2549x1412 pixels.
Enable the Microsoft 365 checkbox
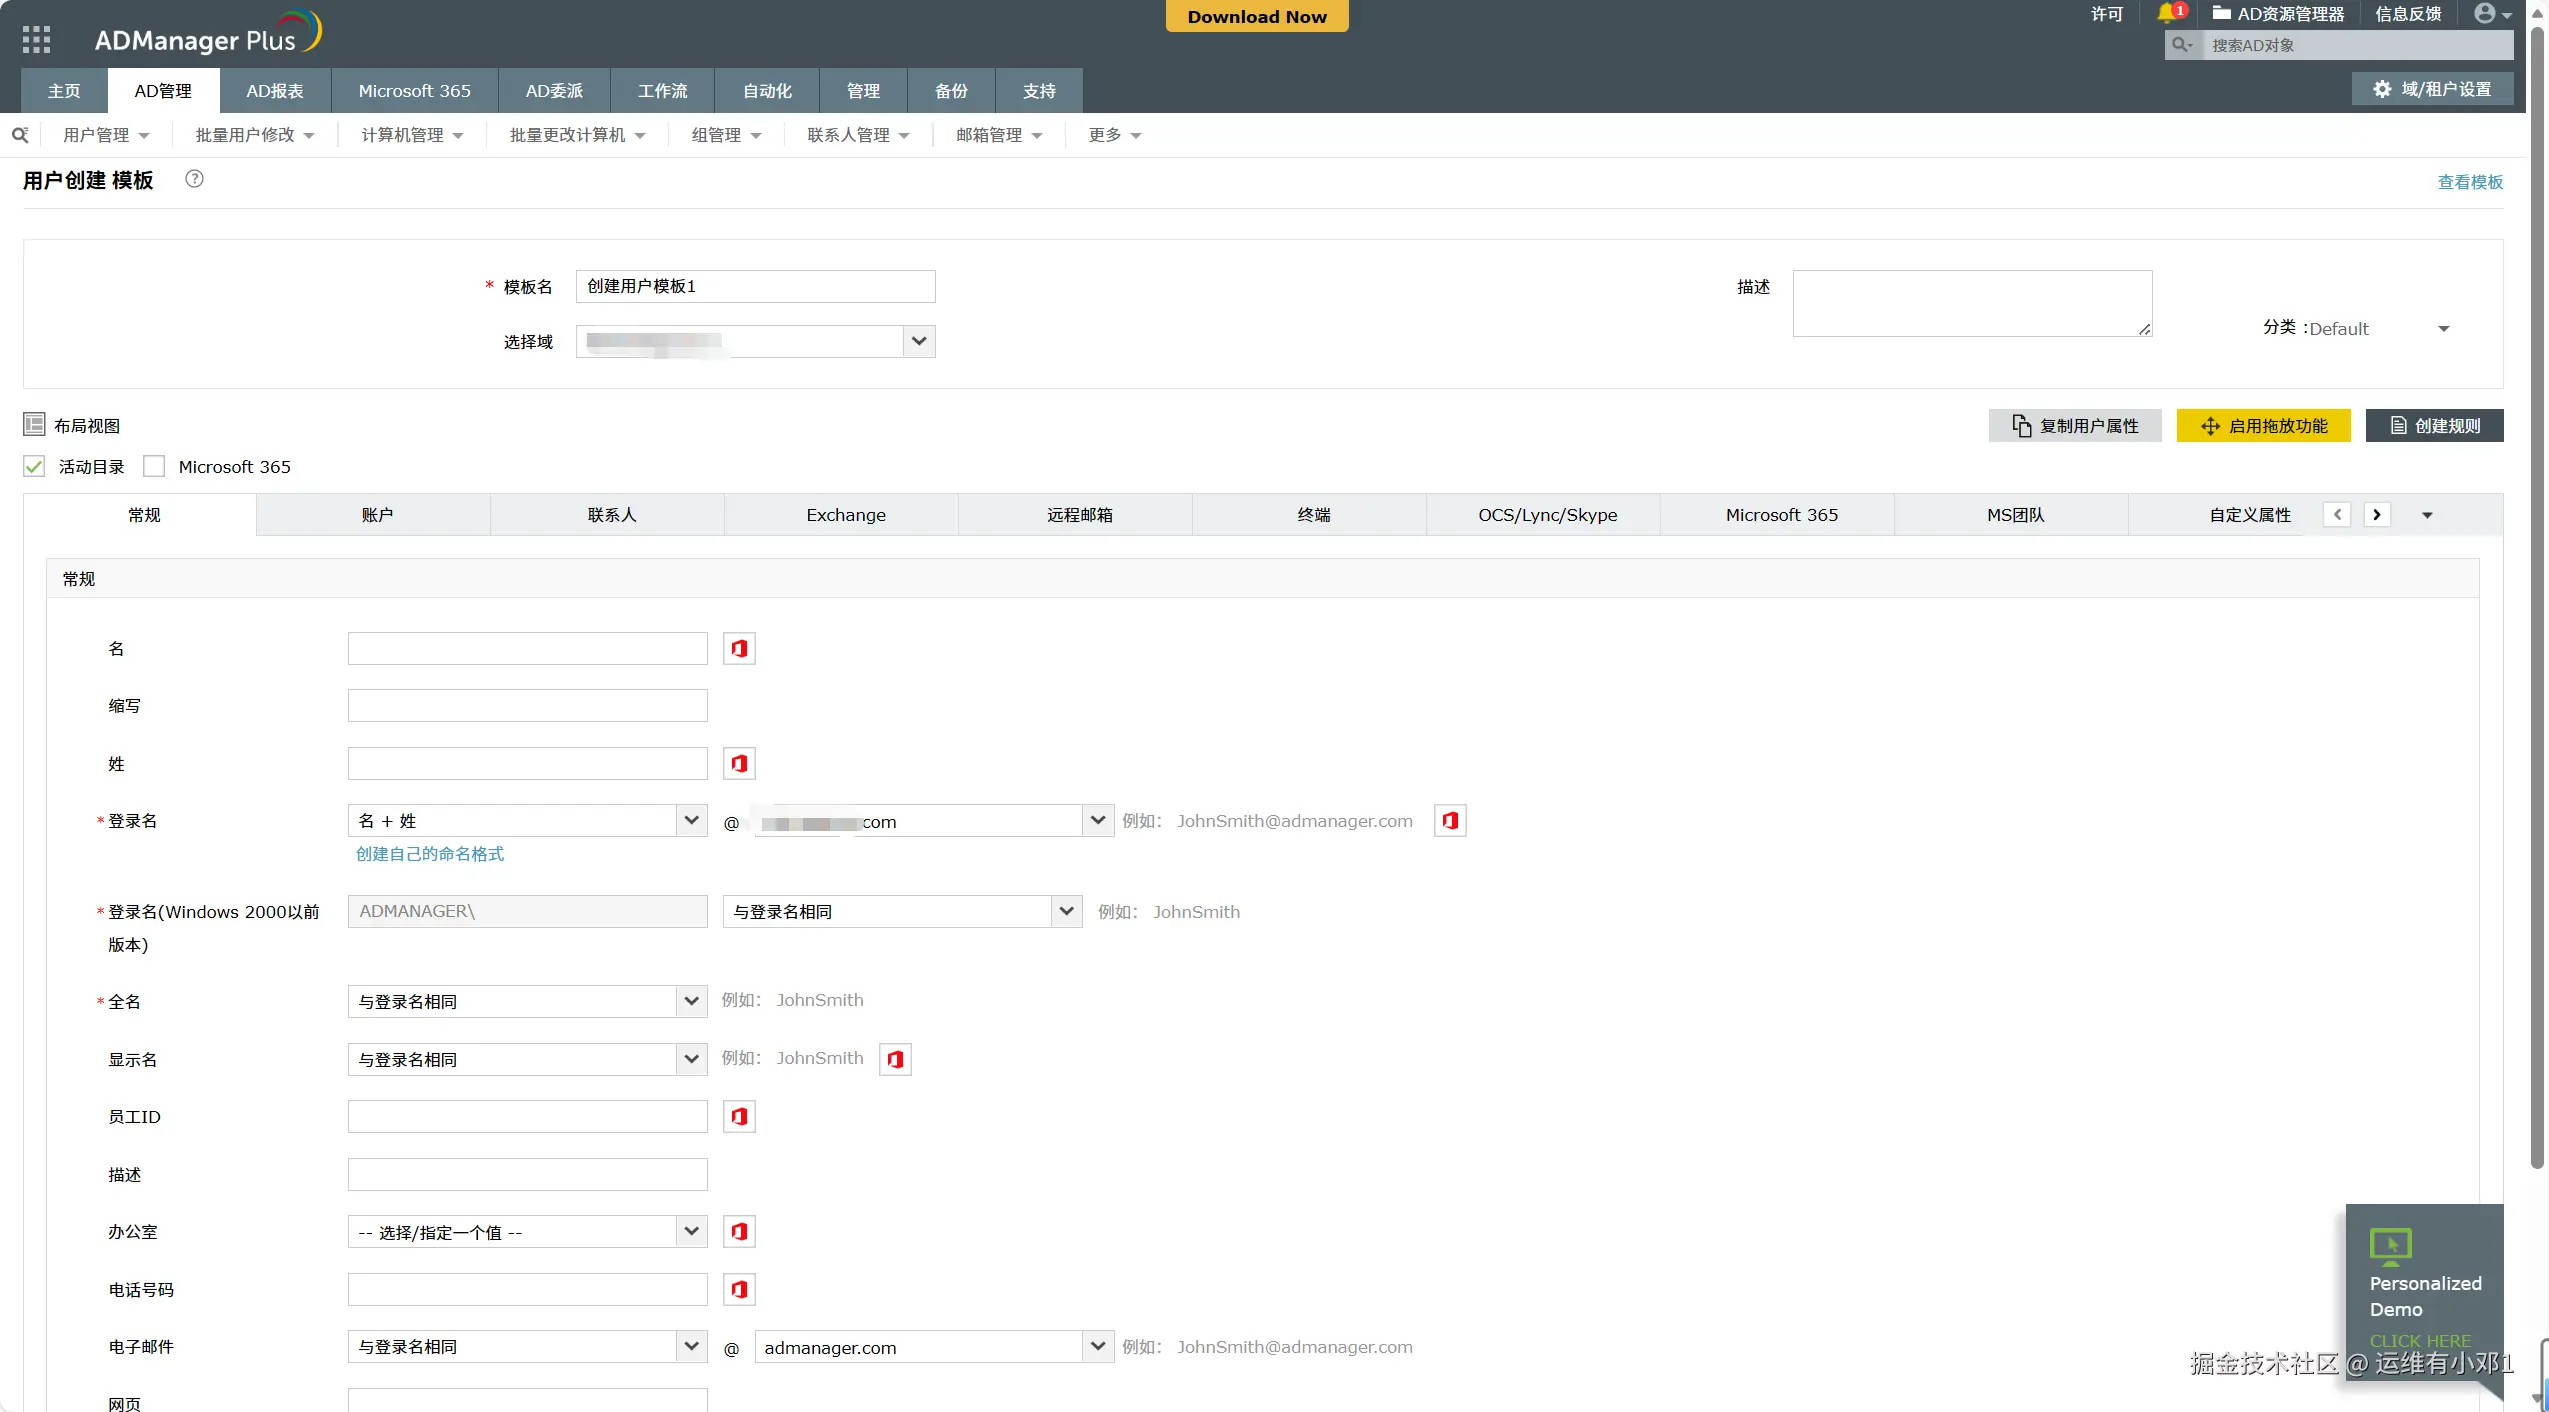[x=154, y=467]
